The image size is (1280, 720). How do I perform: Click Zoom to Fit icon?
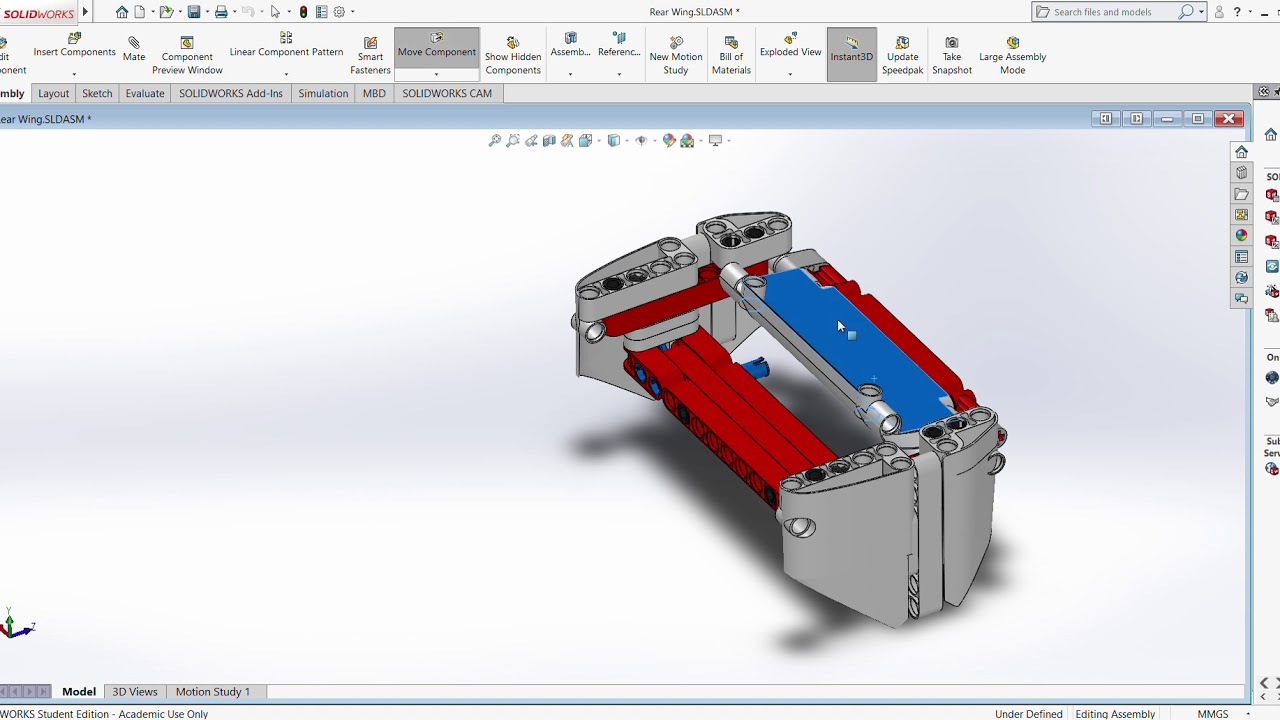coord(494,141)
